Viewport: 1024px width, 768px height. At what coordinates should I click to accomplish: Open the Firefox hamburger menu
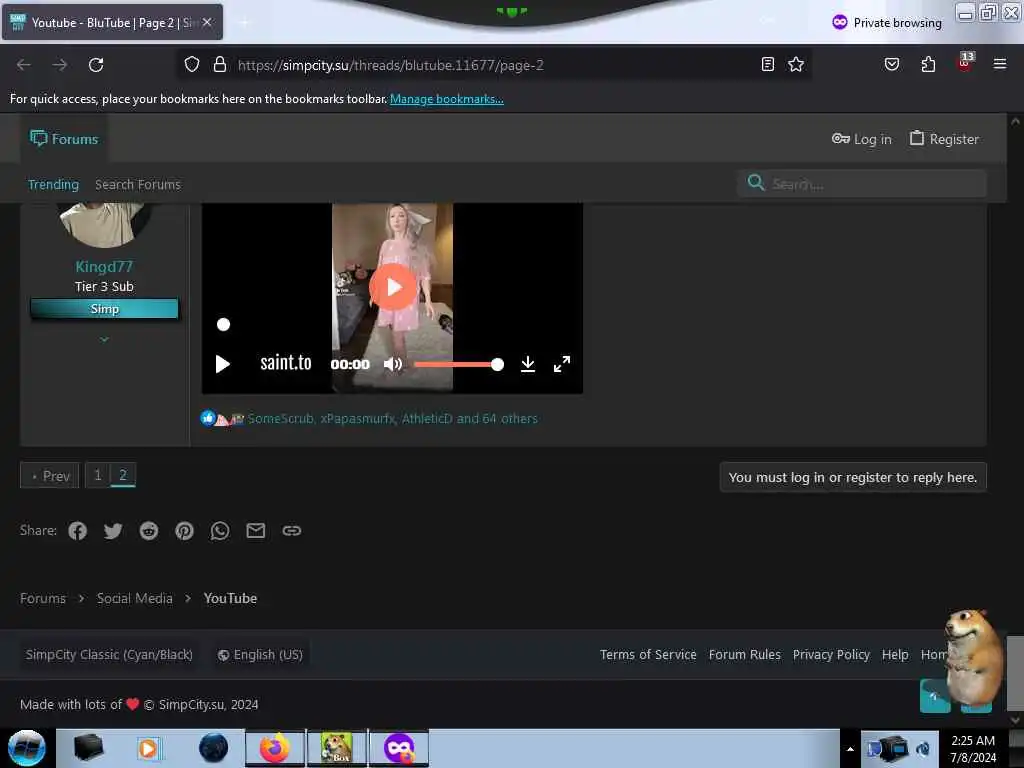pyautogui.click(x=999, y=64)
